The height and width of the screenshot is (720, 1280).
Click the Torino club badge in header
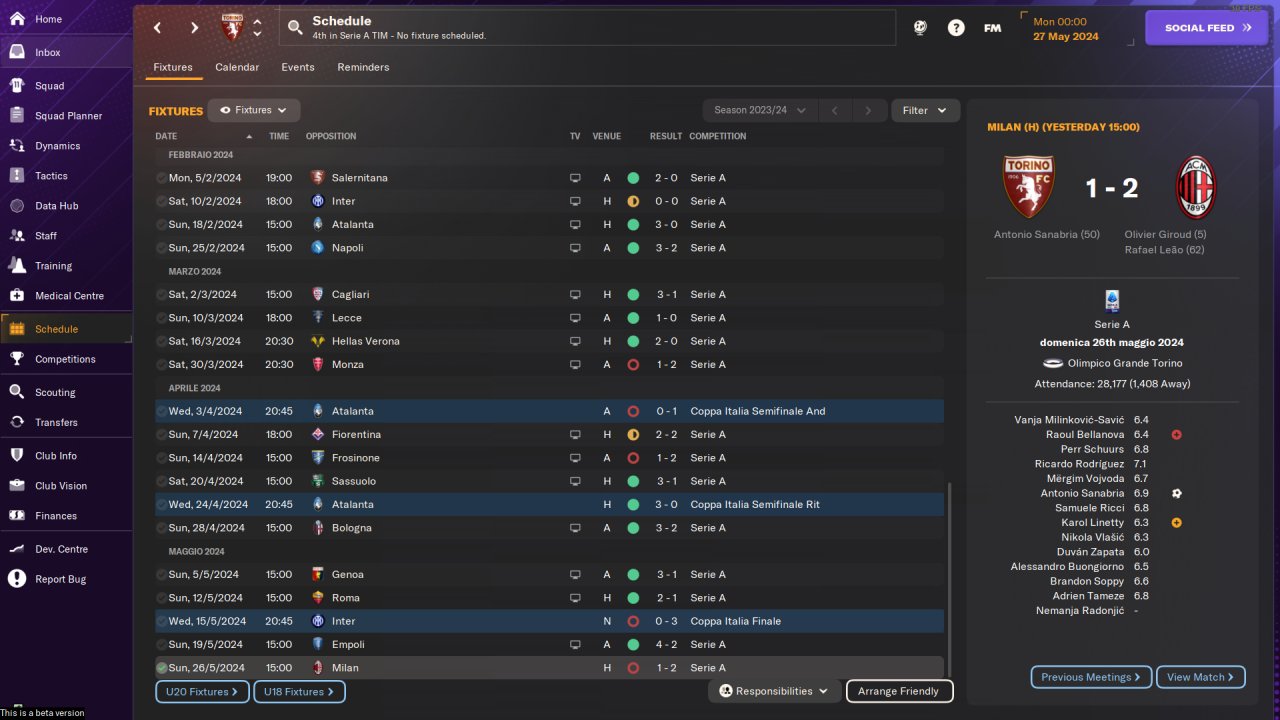pyautogui.click(x=232, y=27)
